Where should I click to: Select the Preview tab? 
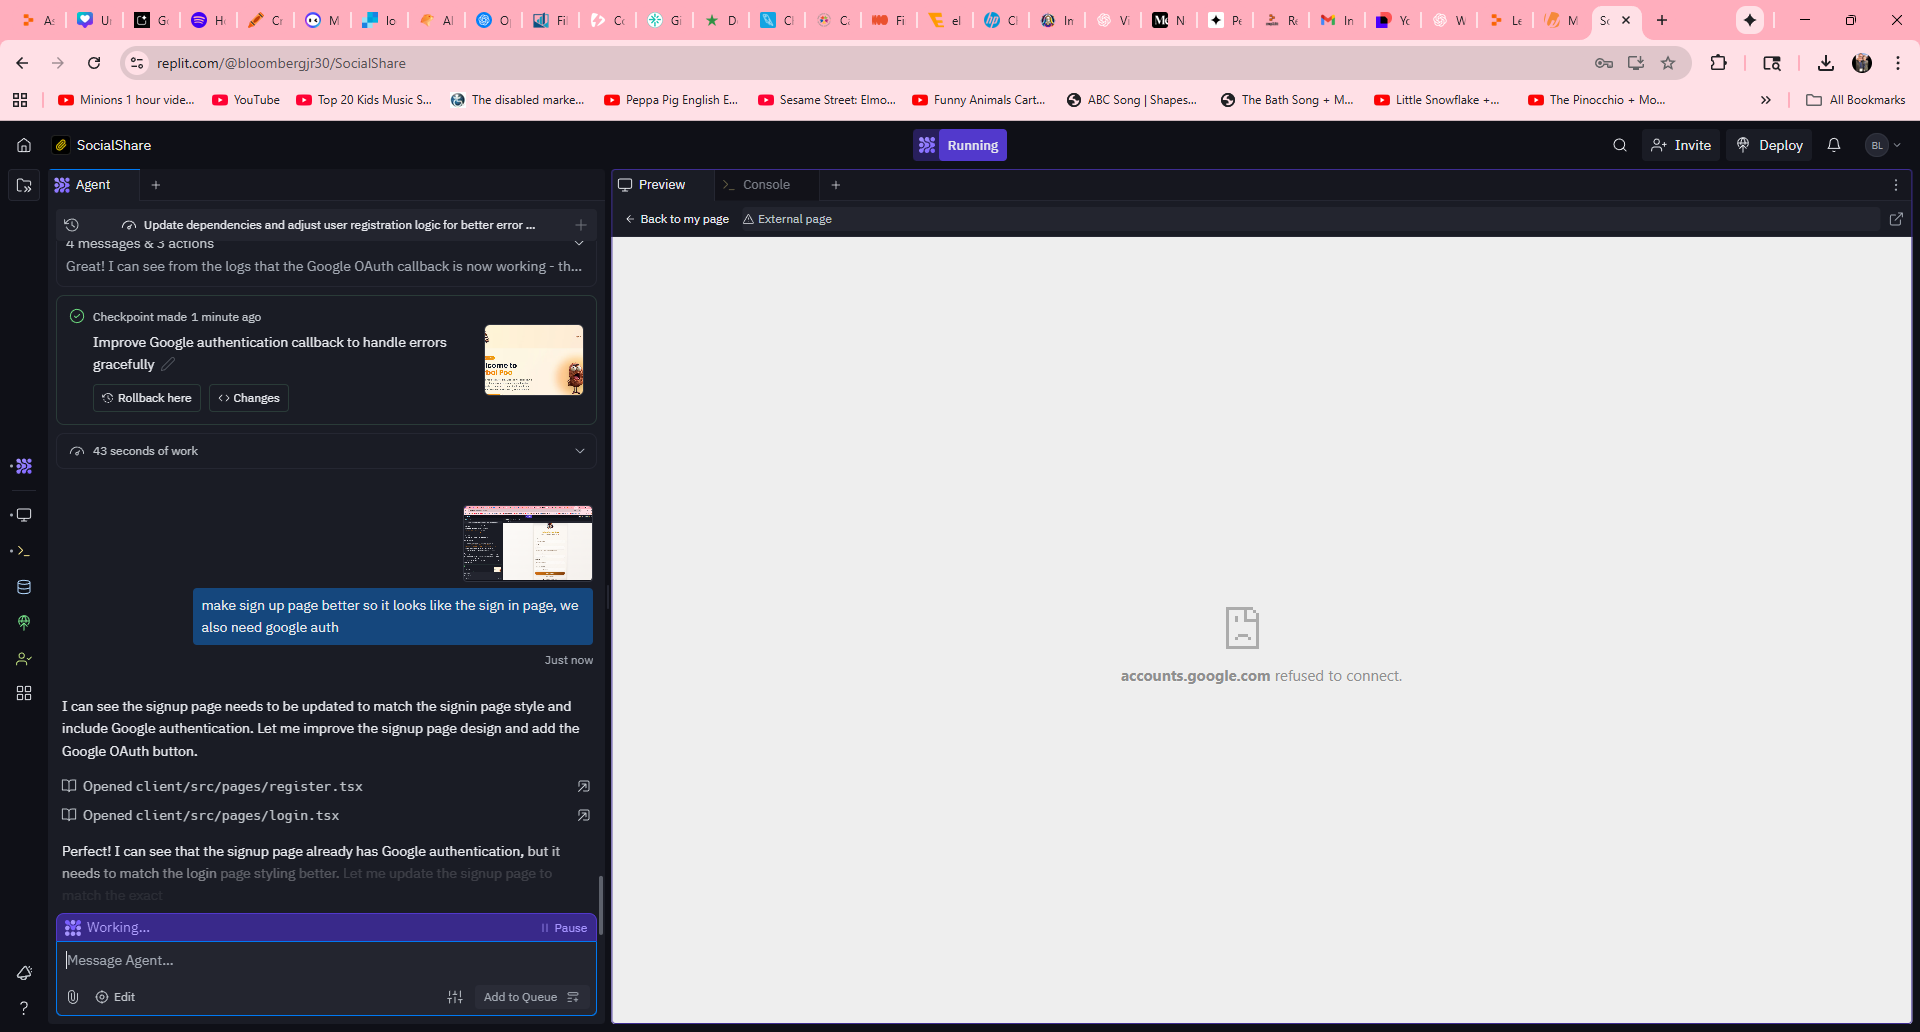point(661,185)
